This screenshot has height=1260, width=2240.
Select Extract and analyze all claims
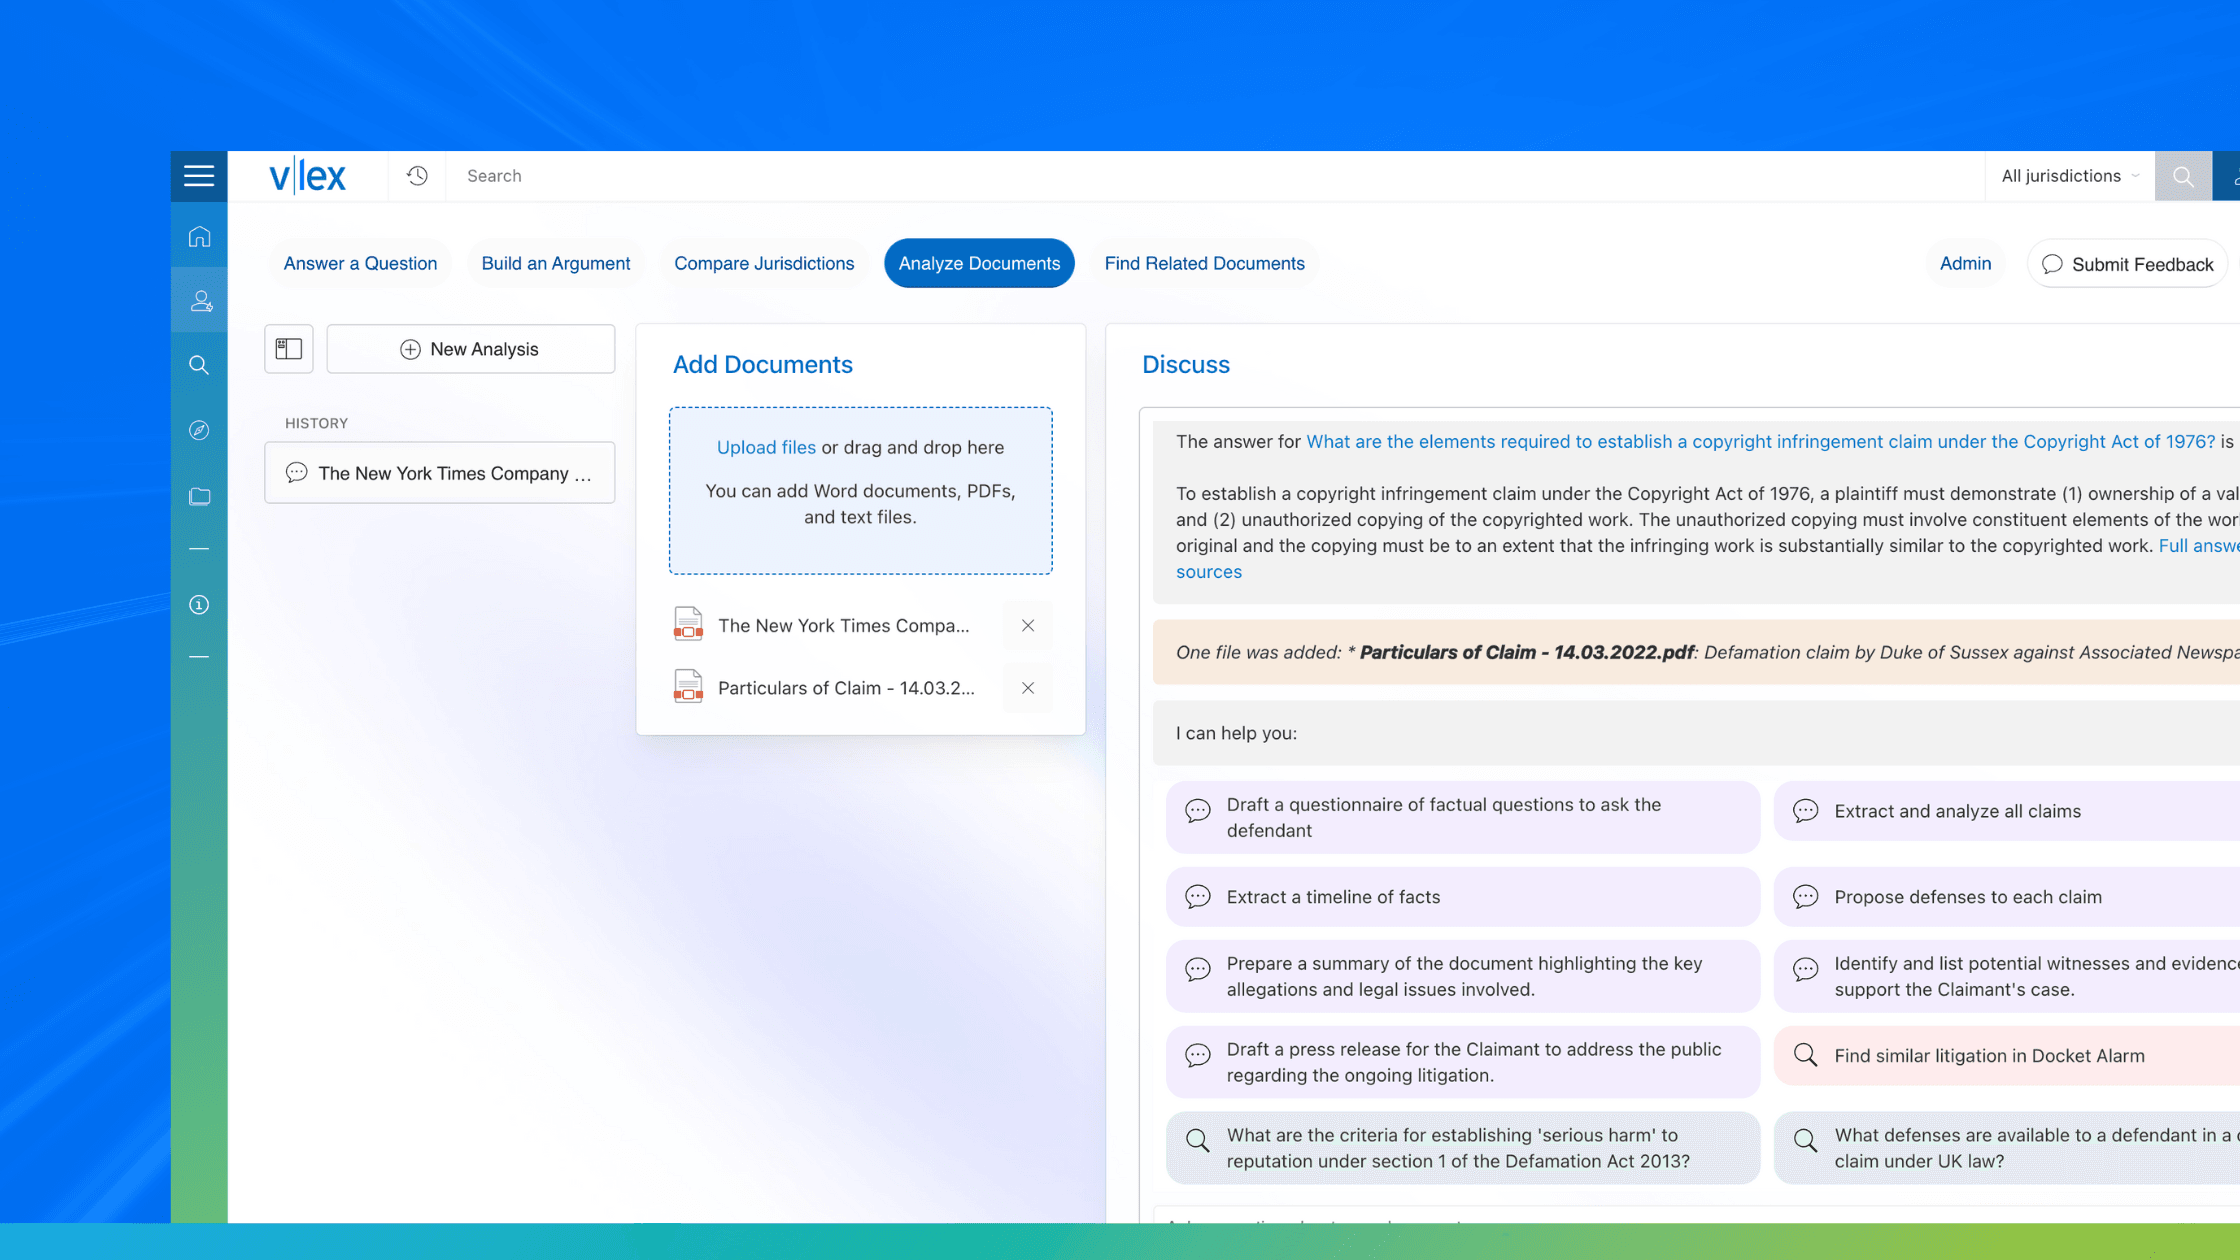pyautogui.click(x=2007, y=811)
